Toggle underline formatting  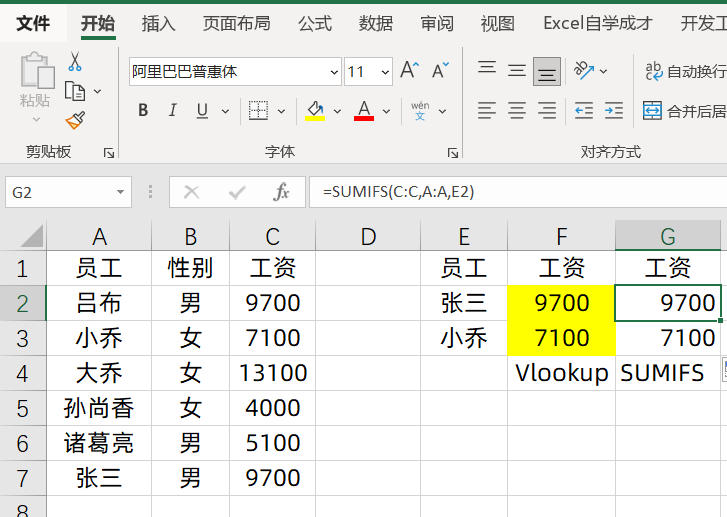pyautogui.click(x=202, y=110)
